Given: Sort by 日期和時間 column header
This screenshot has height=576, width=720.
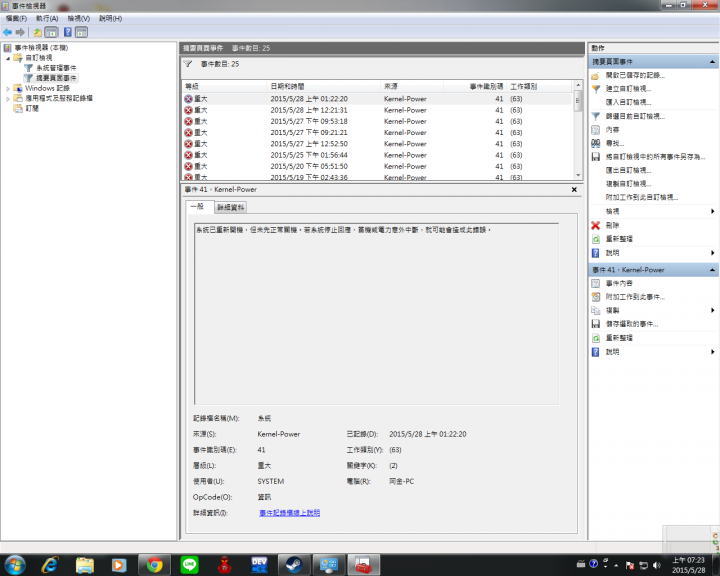Looking at the screenshot, I should tap(323, 86).
